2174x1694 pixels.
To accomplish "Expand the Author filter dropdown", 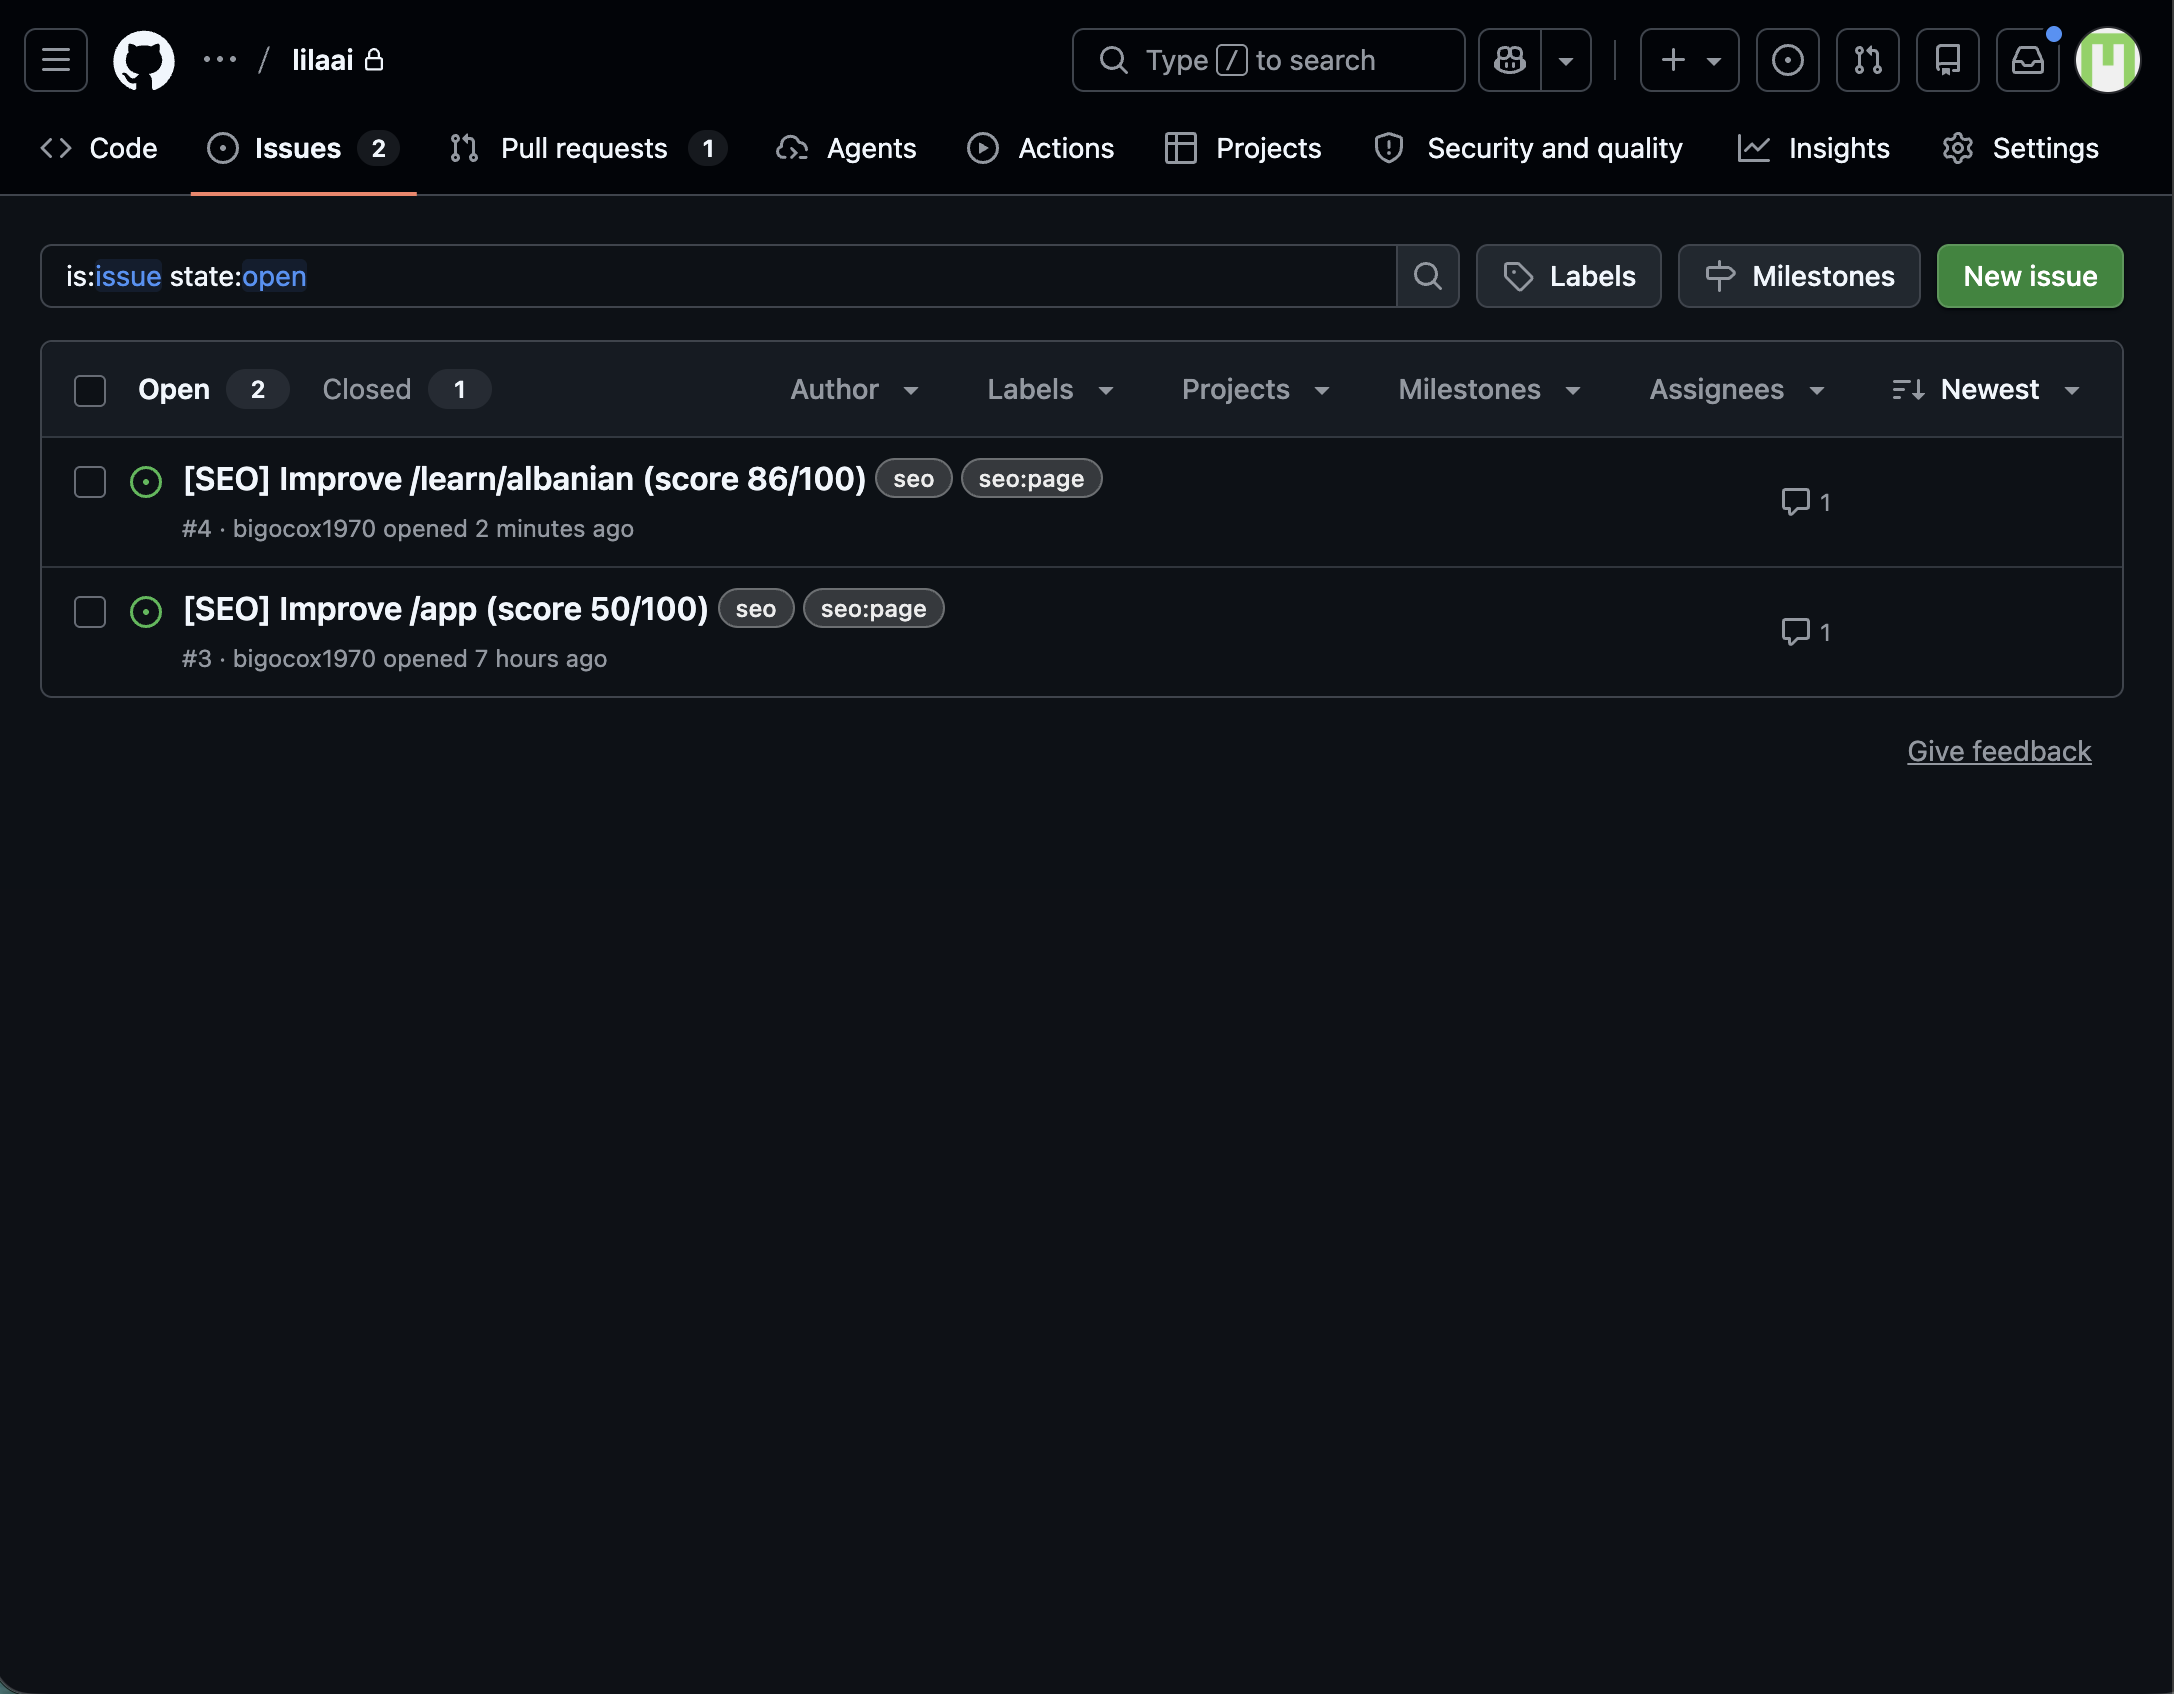I will click(855, 390).
